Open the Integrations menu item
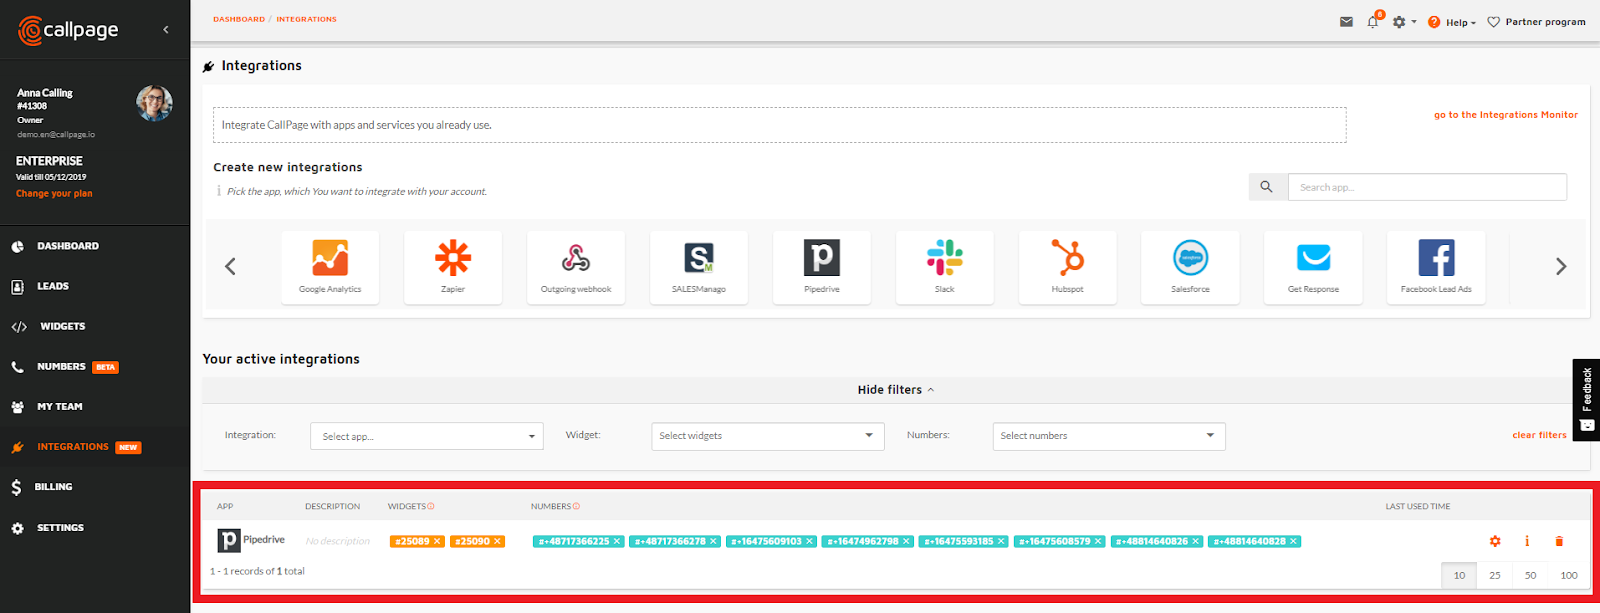1600x613 pixels. pyautogui.click(x=73, y=447)
